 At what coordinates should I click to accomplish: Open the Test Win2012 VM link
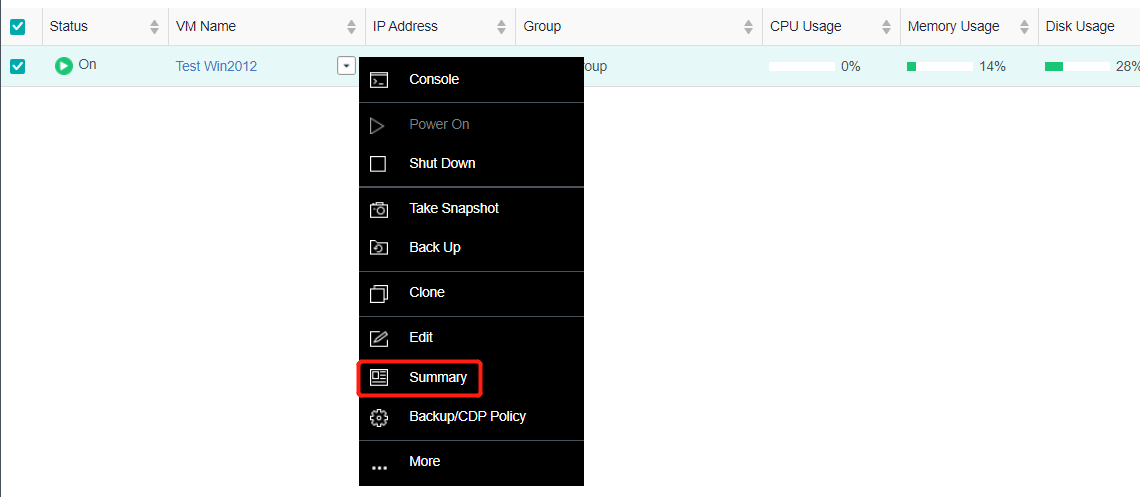pos(216,66)
